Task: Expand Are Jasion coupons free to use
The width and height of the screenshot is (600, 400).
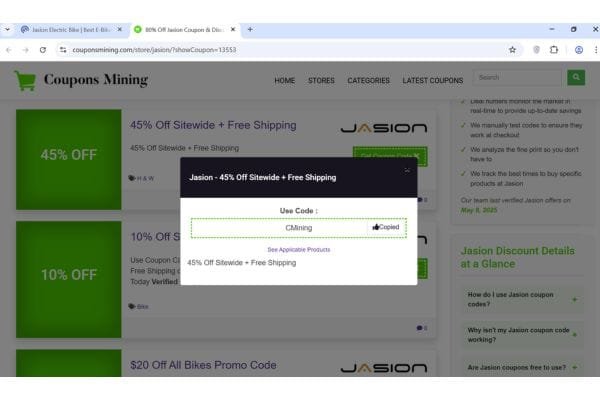Action: point(522,367)
